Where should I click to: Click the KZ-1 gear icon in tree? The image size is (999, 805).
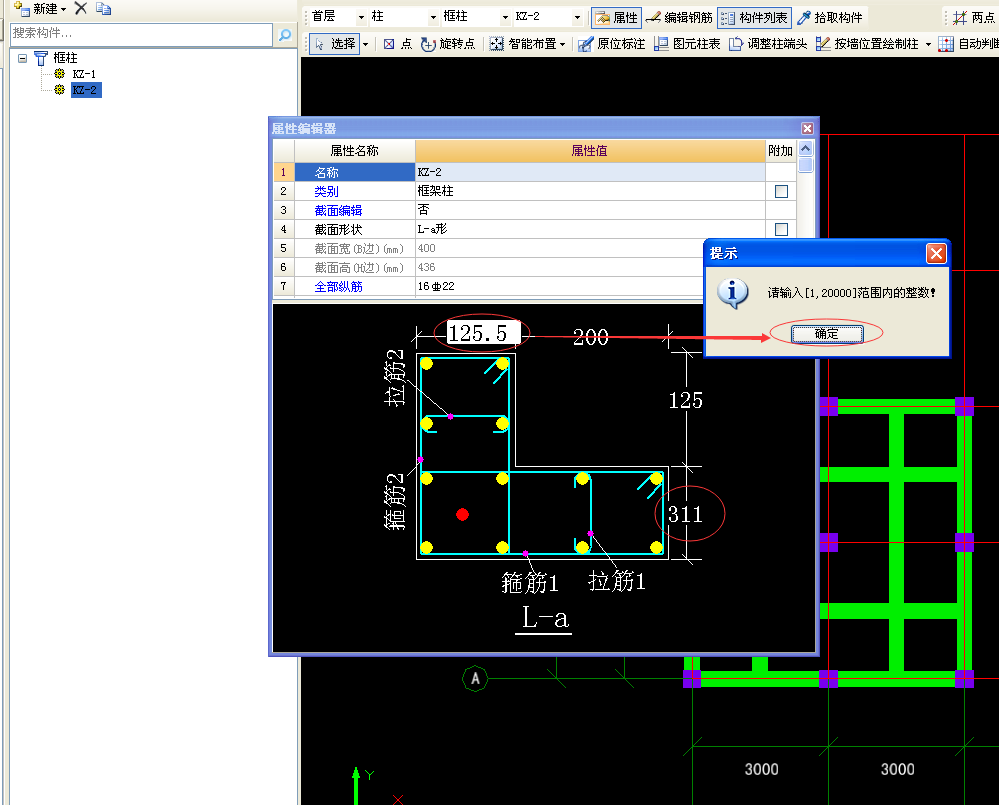[59, 74]
